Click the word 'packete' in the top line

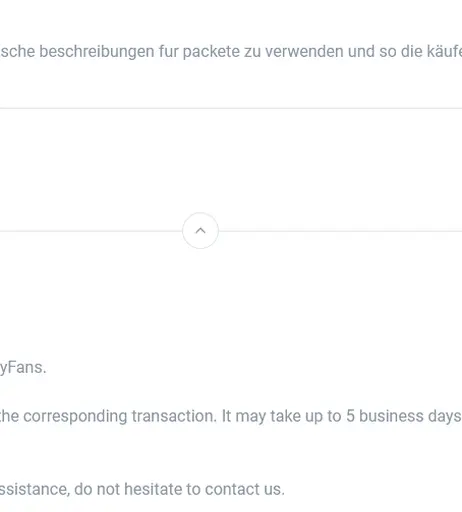(211, 52)
